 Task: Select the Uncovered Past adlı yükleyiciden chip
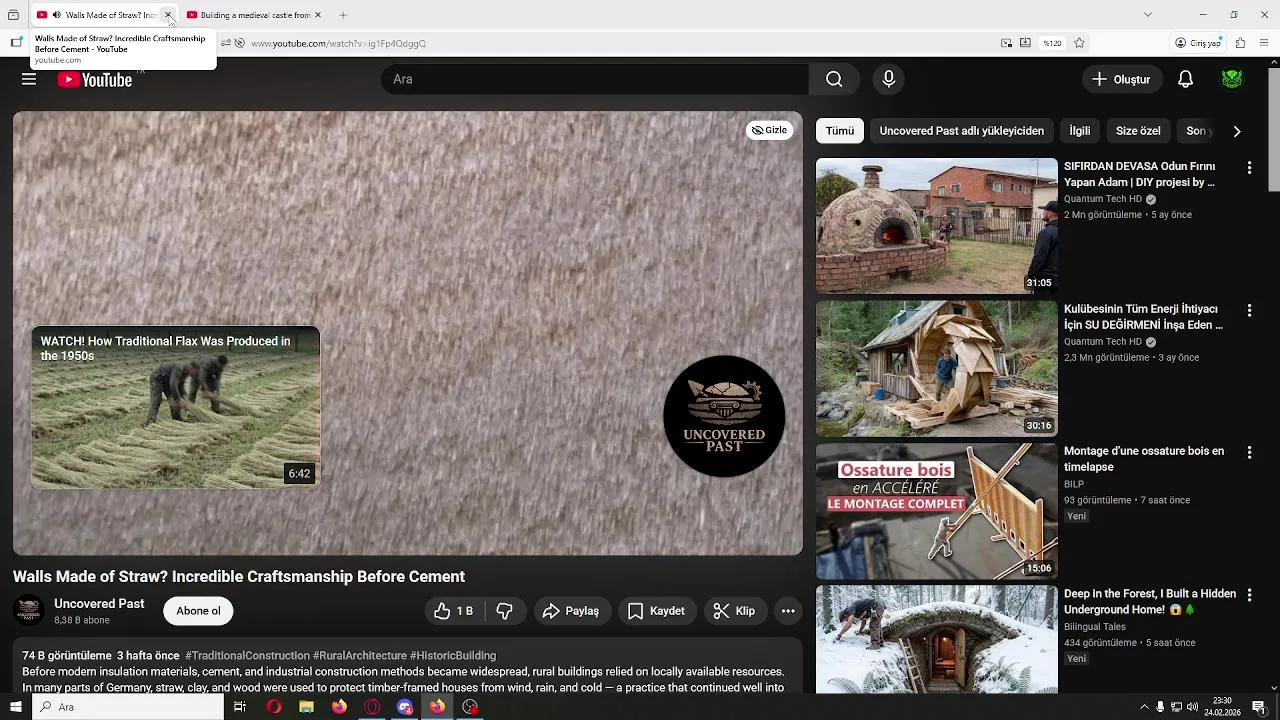(962, 131)
